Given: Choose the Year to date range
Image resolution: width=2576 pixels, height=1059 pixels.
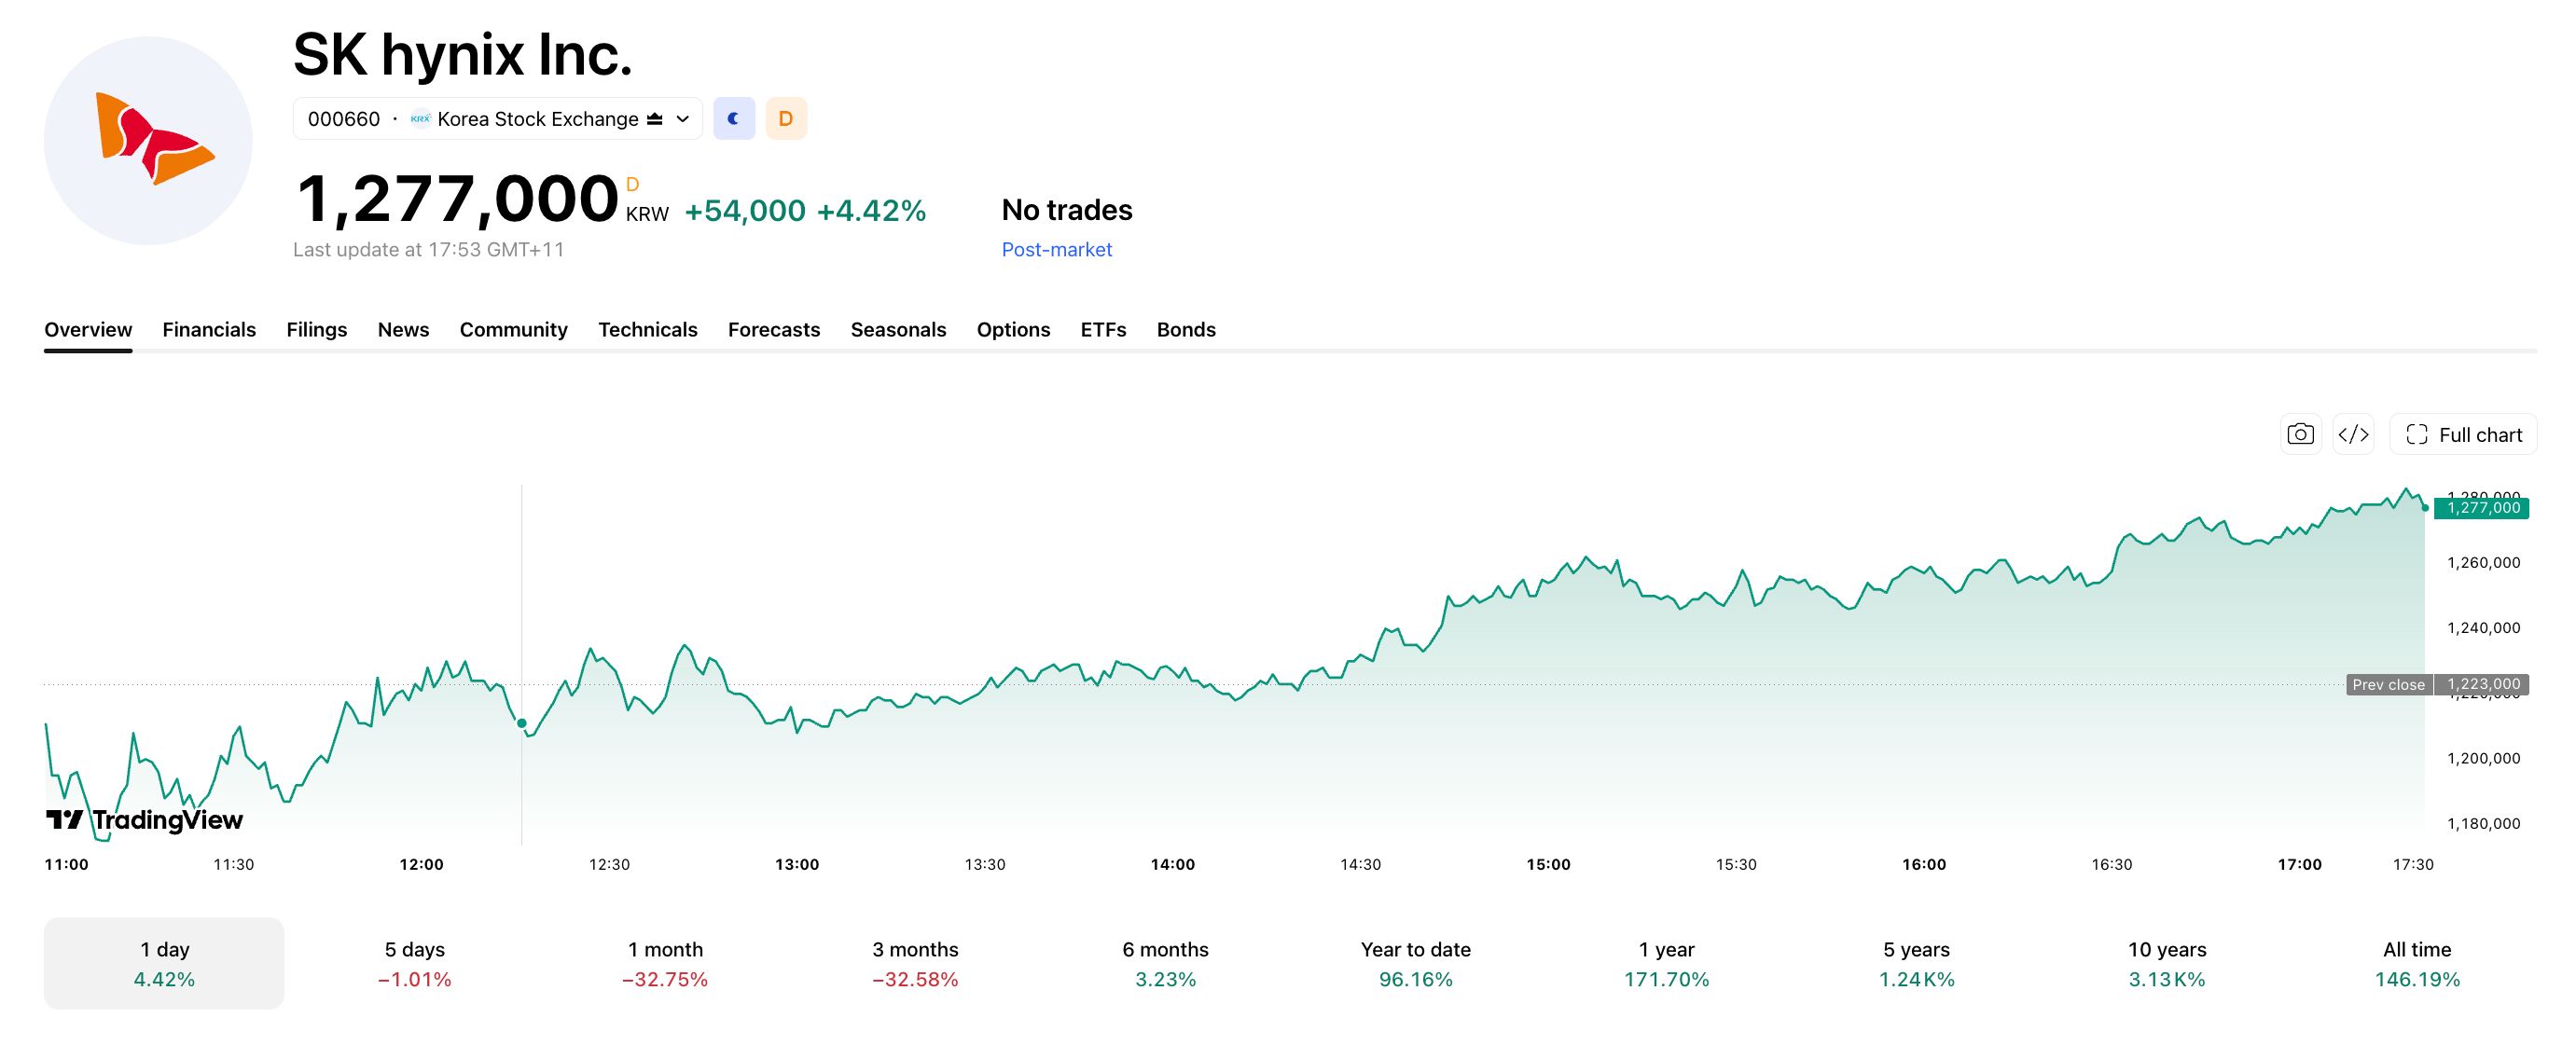Looking at the screenshot, I should 1416,963.
